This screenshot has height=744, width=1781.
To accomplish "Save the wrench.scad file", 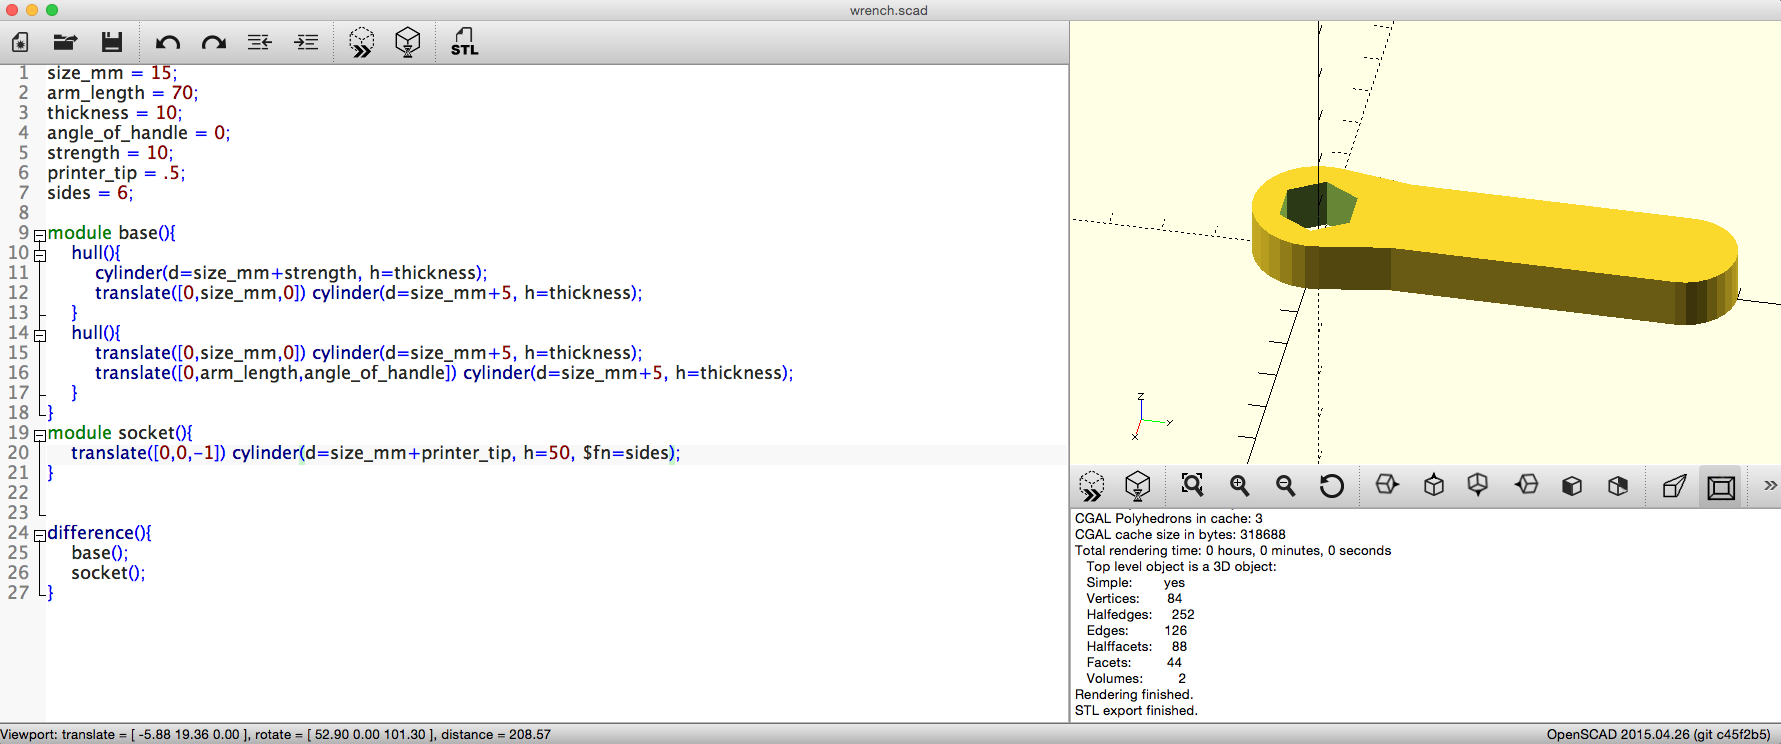I will (x=112, y=42).
